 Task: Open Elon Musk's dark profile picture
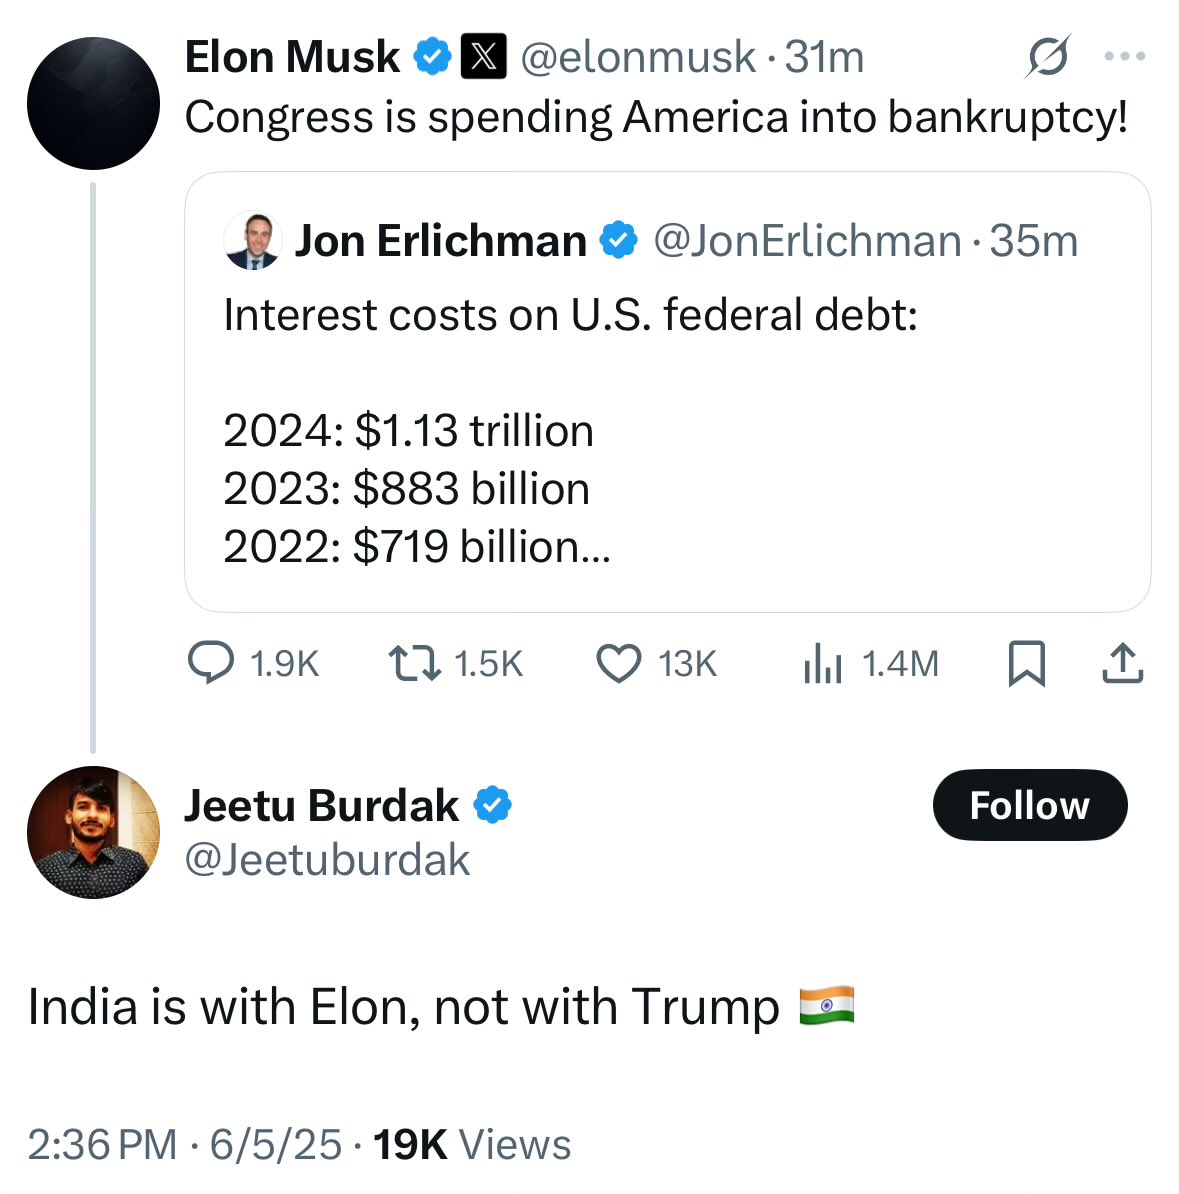pyautogui.click(x=93, y=104)
